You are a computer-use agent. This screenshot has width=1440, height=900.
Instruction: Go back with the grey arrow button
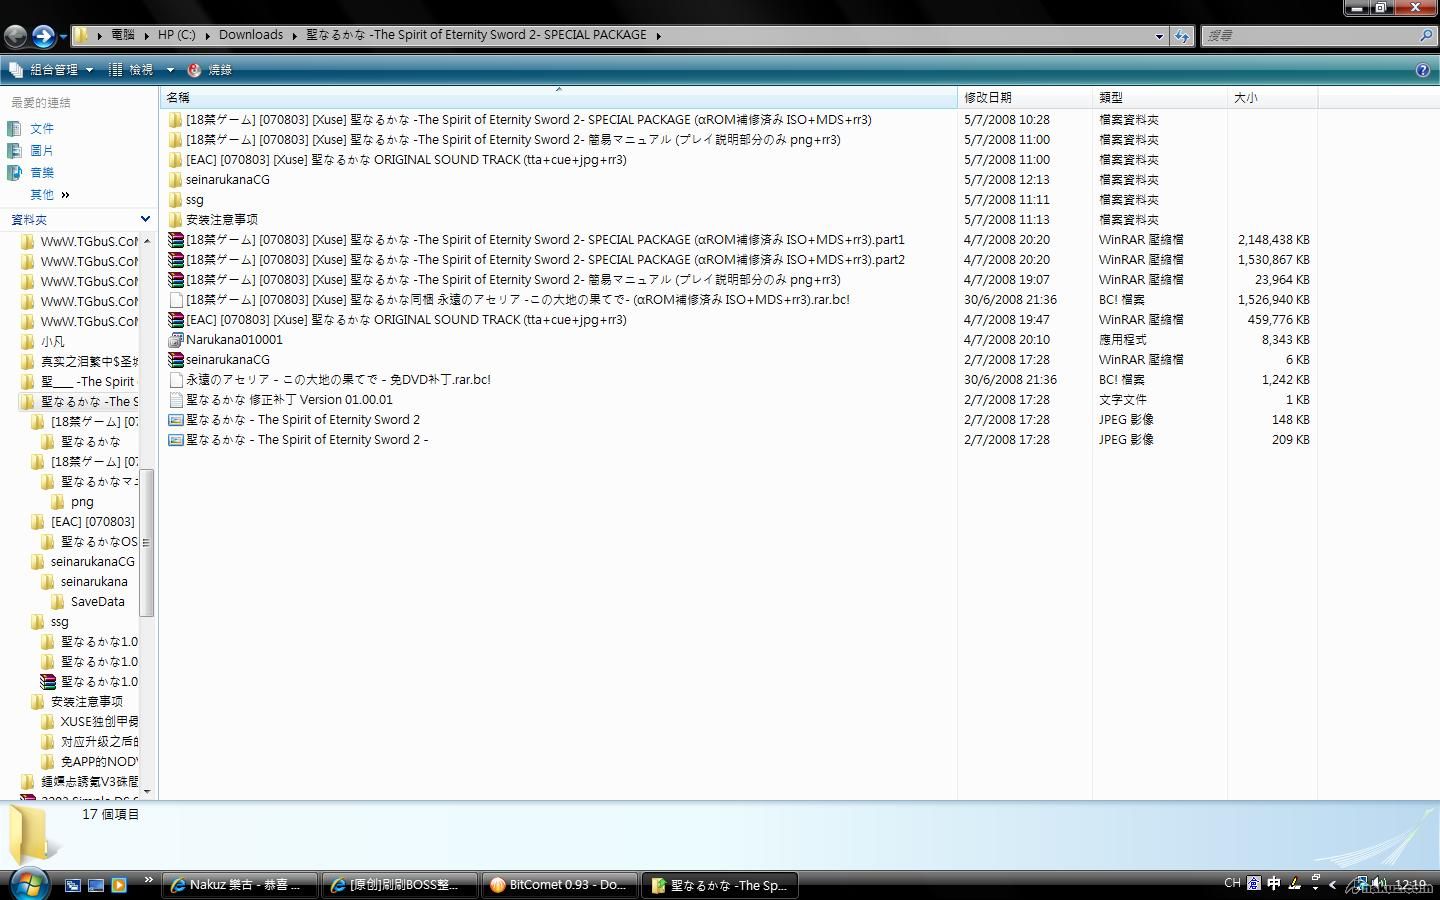(15, 36)
